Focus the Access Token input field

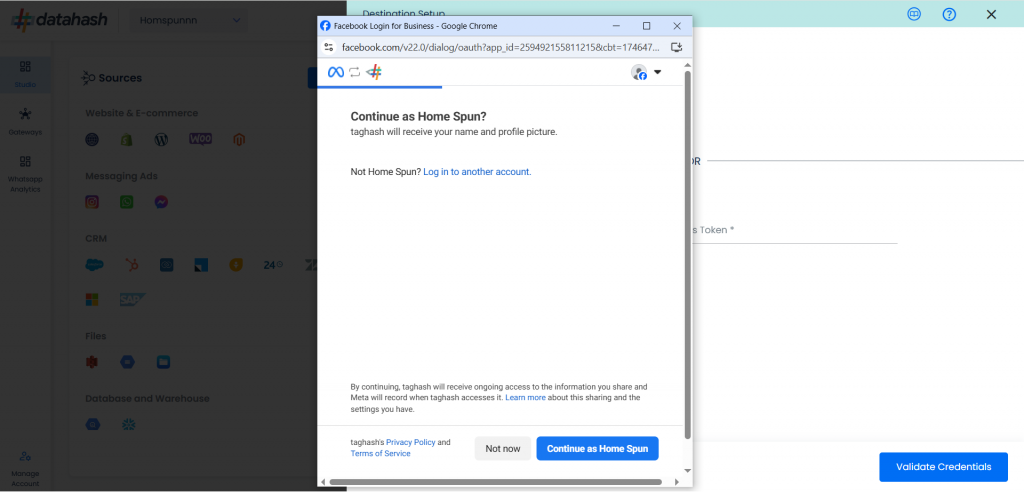(795, 231)
